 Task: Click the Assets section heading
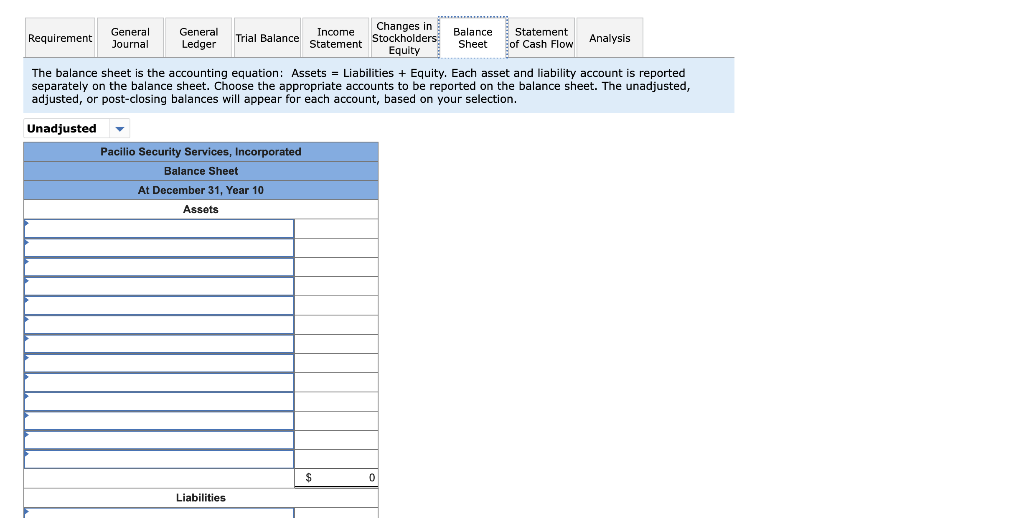coord(200,210)
